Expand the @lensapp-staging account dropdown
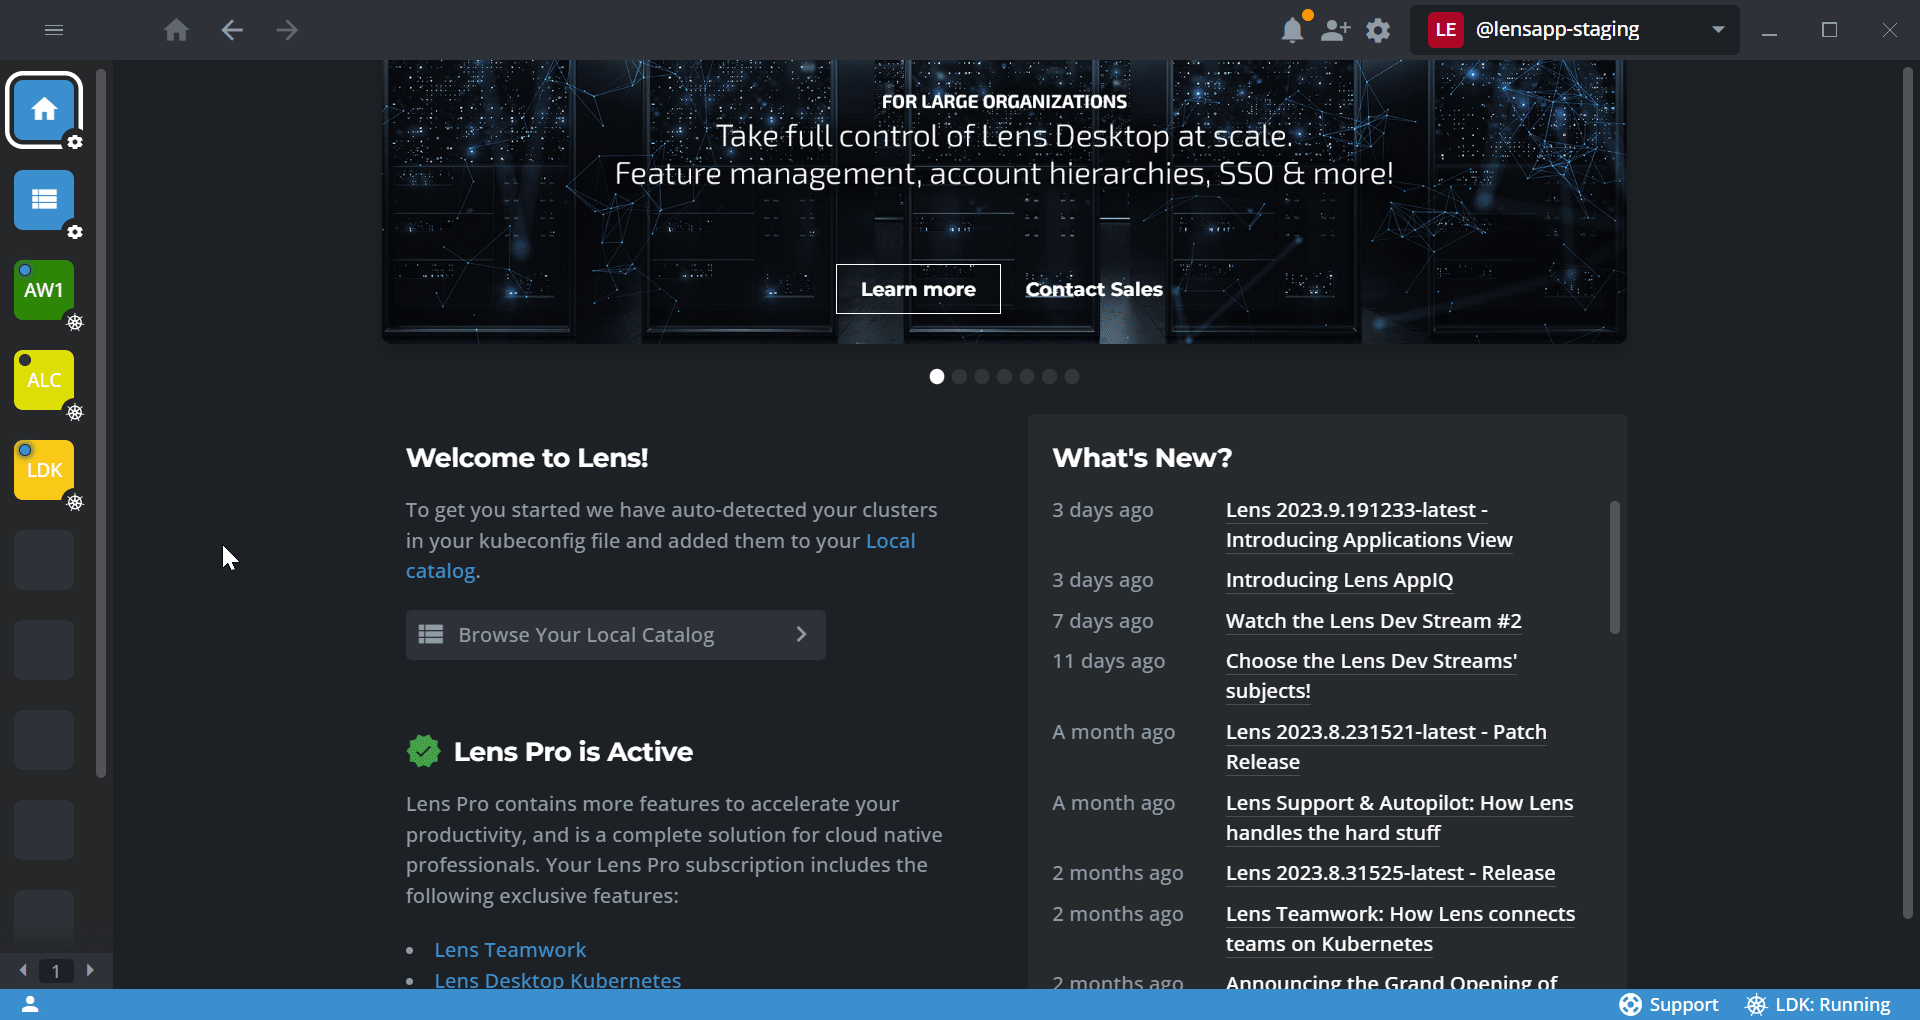This screenshot has height=1020, width=1920. 1717,30
